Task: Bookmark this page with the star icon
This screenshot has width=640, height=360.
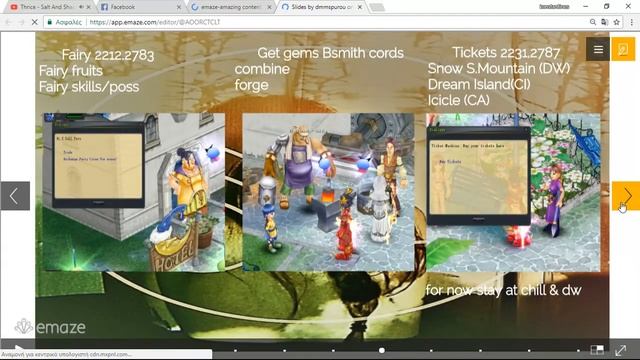Action: 616,22
